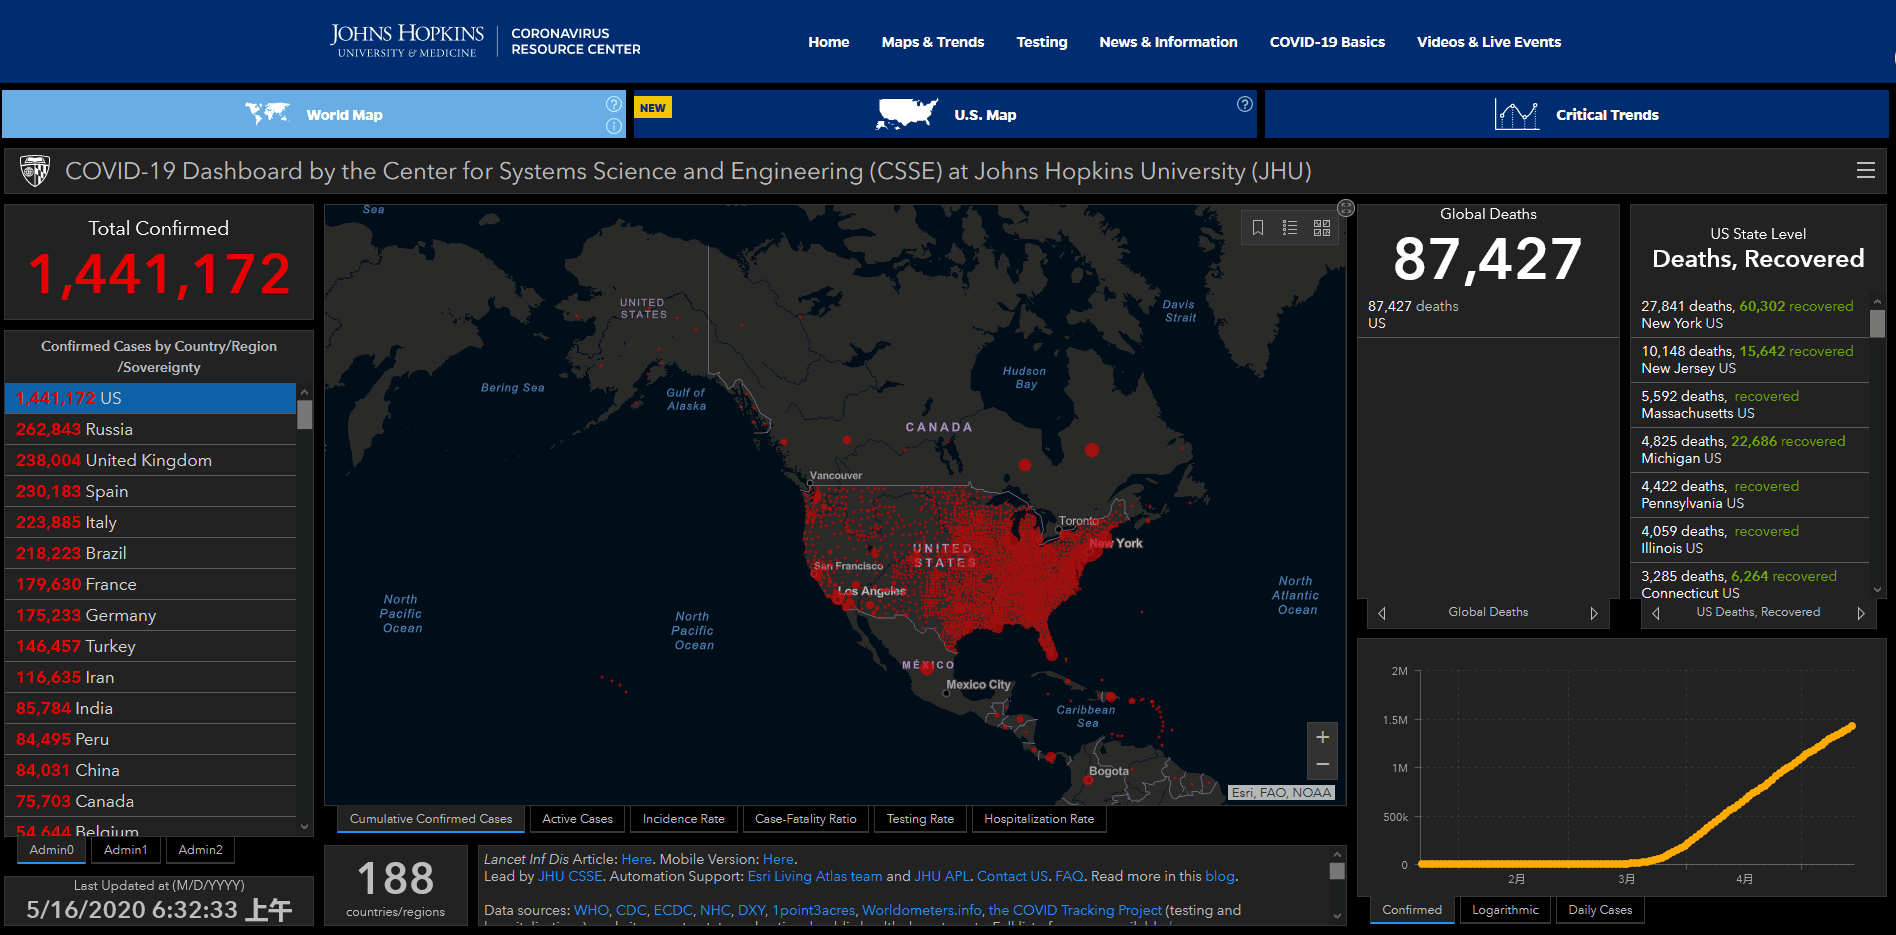This screenshot has width=1896, height=935.
Task: Click the Johns Hopkins University logo
Action: pyautogui.click(x=407, y=41)
